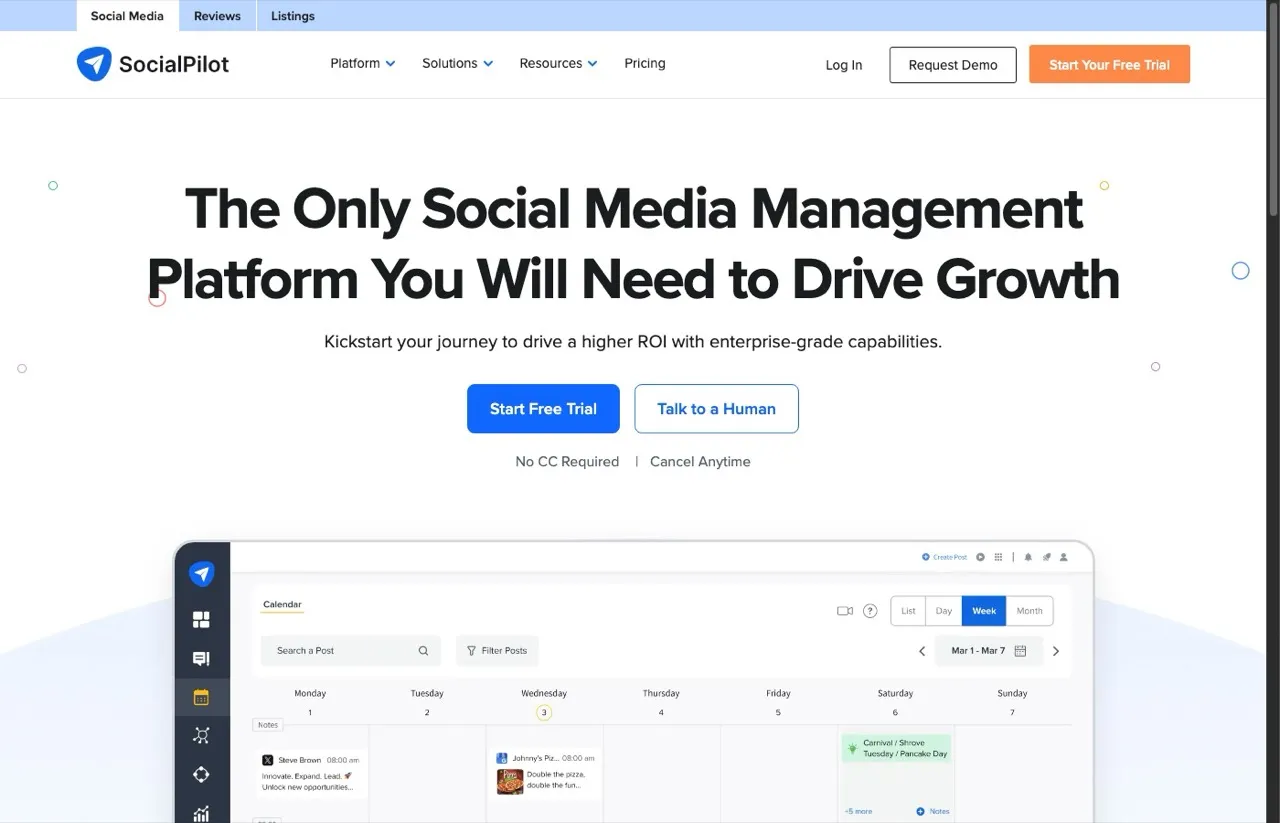Click the magnifier icon in Search a Post
1280x823 pixels.
tap(423, 651)
